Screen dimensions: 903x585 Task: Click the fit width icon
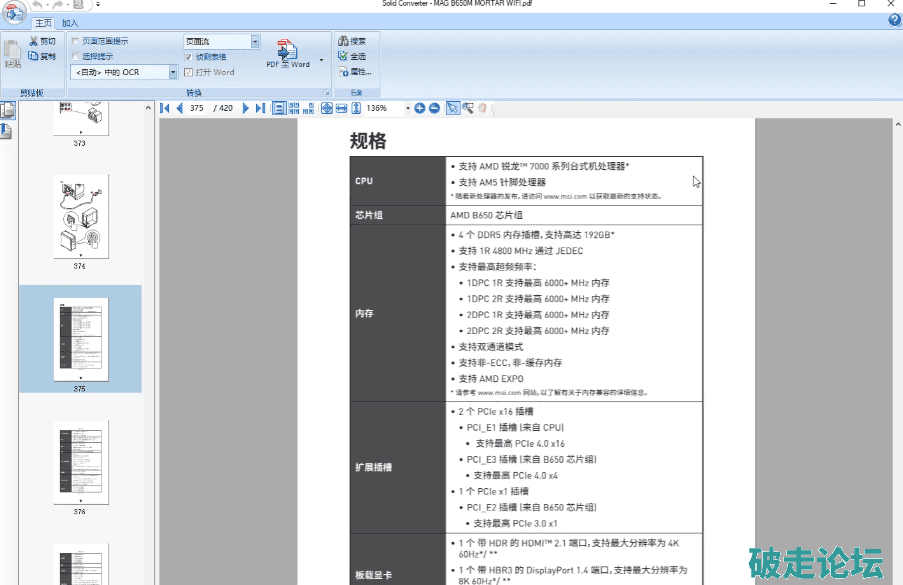pyautogui.click(x=342, y=108)
